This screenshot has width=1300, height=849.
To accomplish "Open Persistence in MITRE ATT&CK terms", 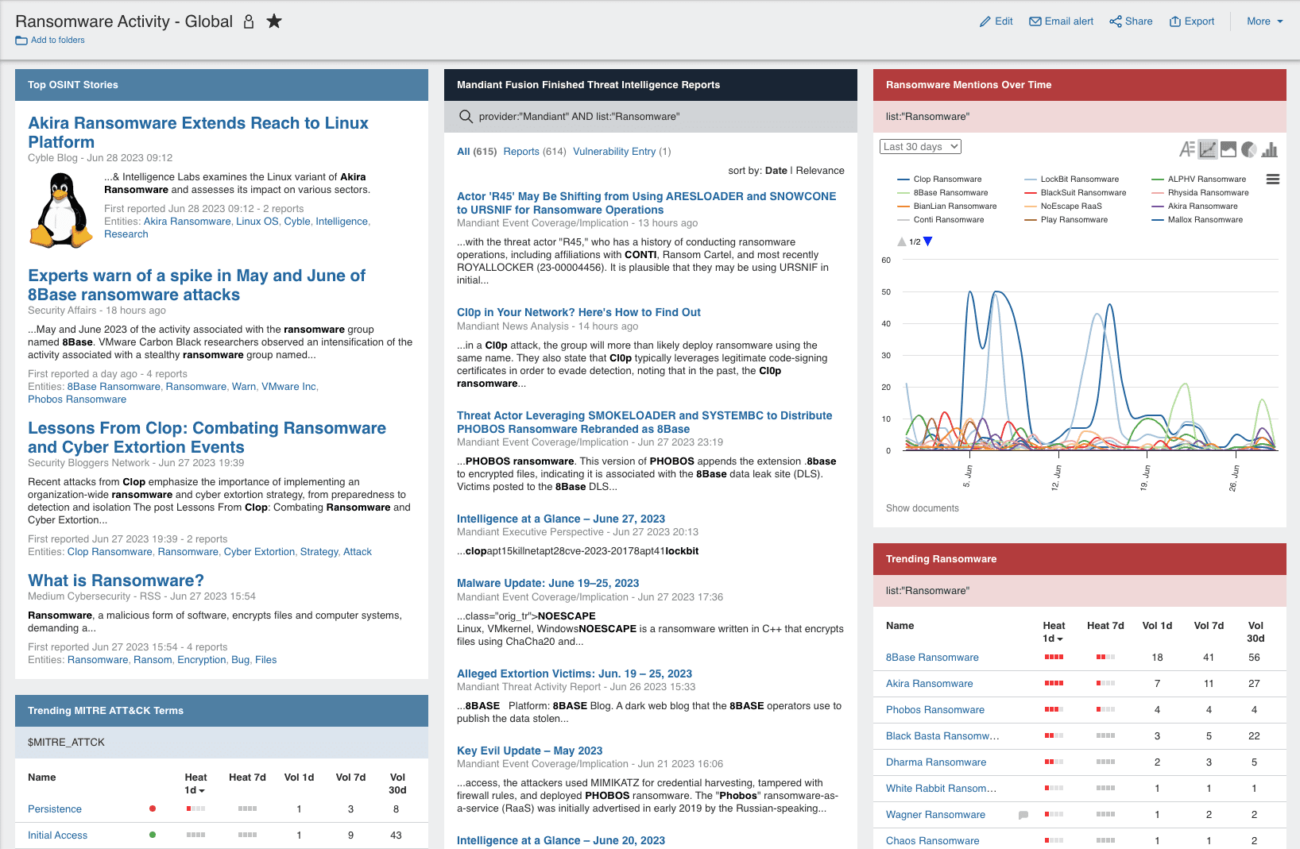I will pos(55,809).
